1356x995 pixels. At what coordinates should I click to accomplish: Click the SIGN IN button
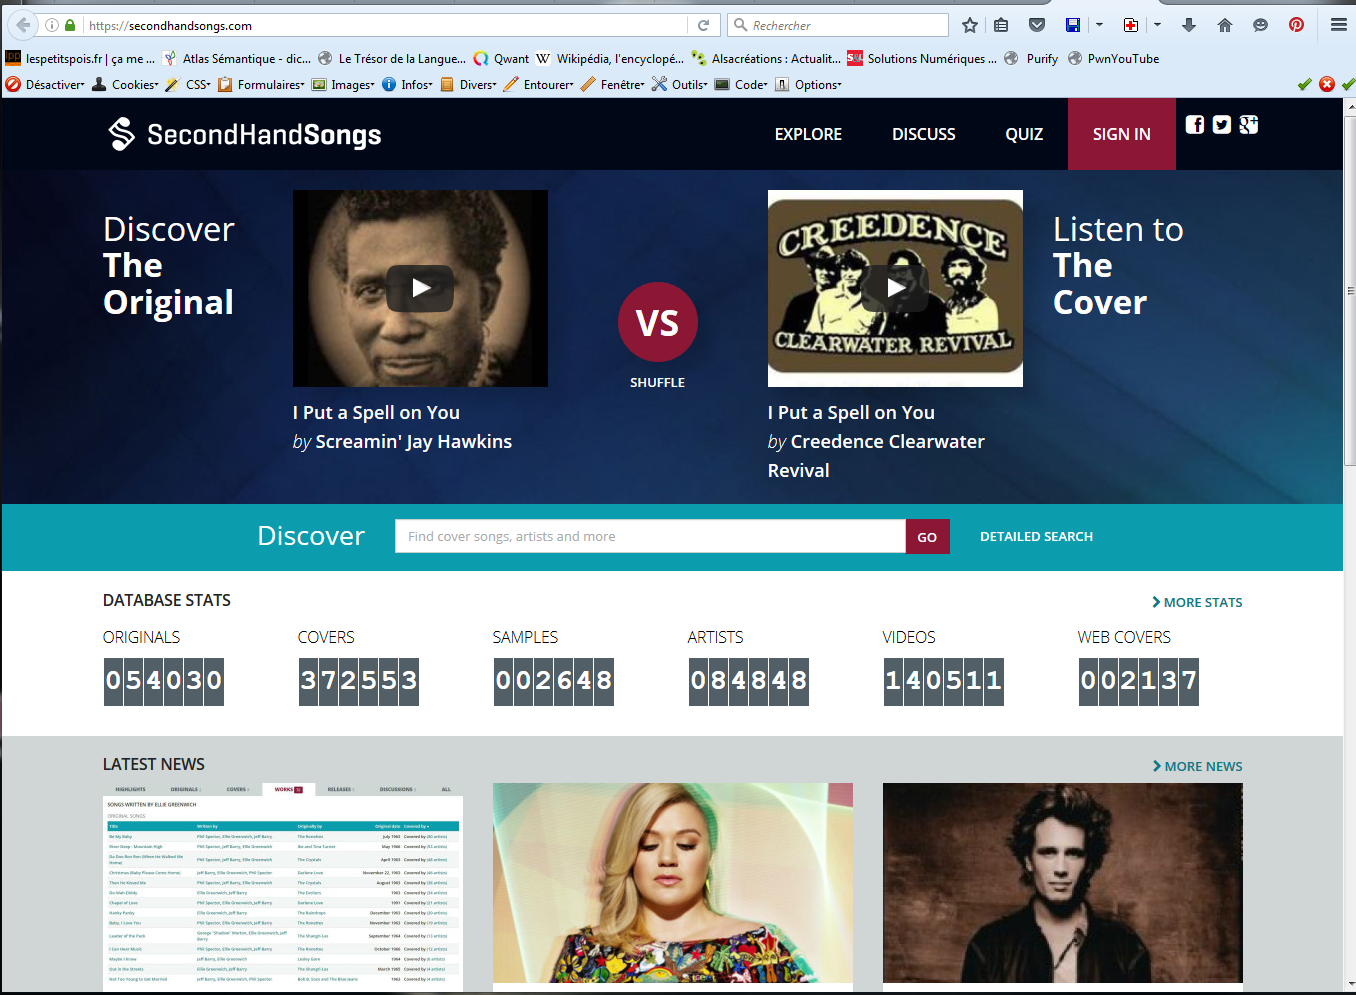(x=1122, y=134)
